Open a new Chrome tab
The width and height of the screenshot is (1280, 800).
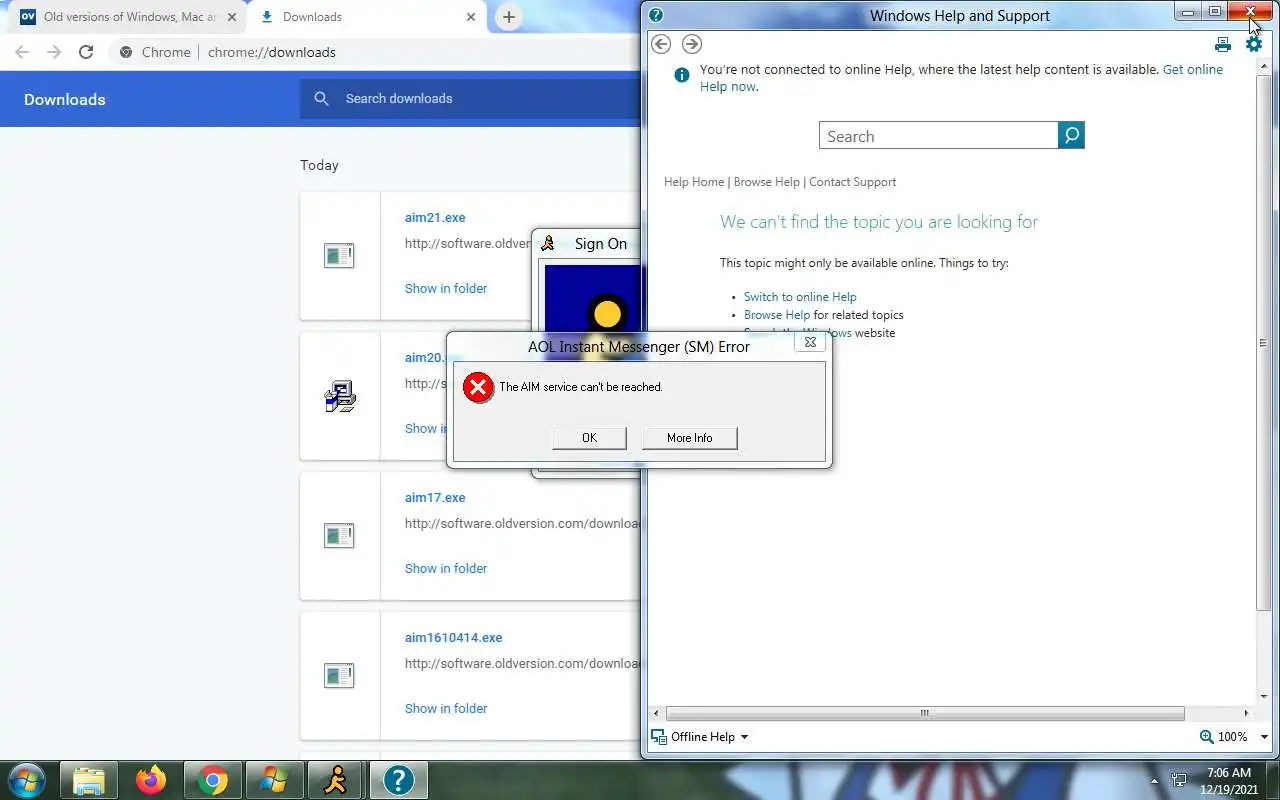[x=509, y=17]
